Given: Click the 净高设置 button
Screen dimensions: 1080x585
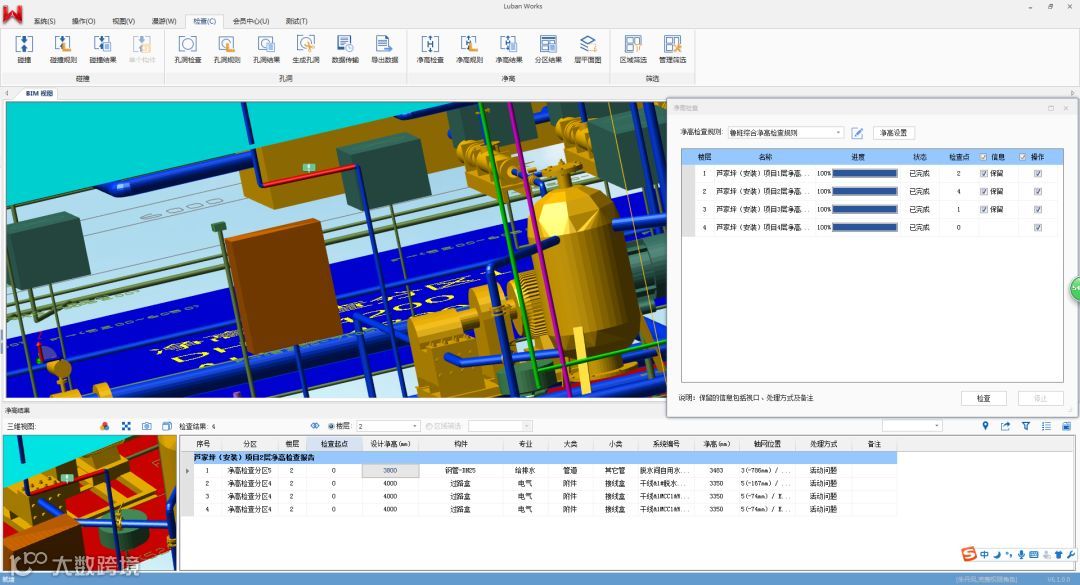Looking at the screenshot, I should point(893,133).
